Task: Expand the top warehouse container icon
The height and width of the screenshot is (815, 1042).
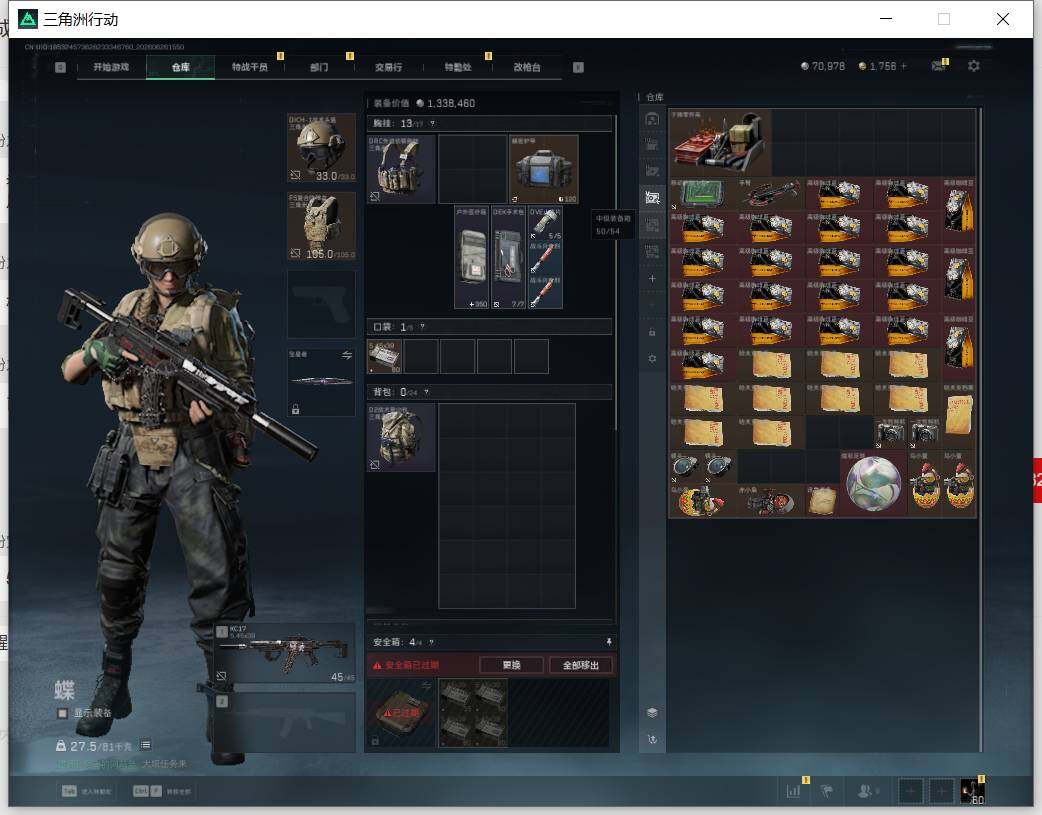Action: (x=652, y=119)
